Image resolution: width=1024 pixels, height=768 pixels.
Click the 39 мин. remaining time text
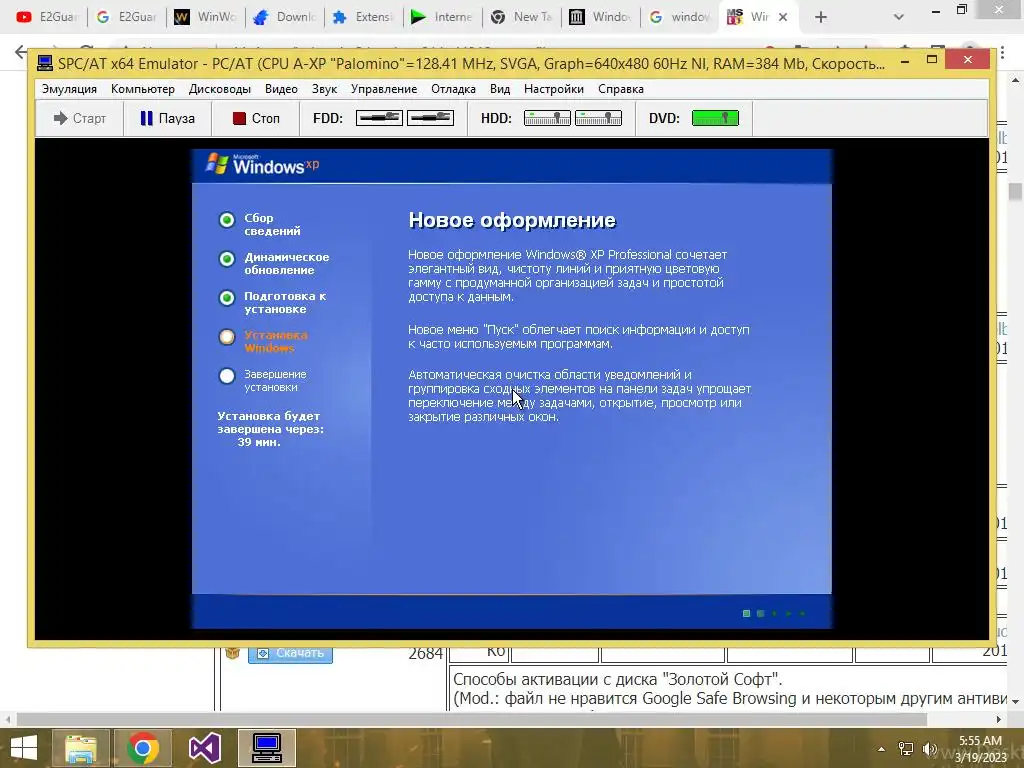click(x=259, y=442)
